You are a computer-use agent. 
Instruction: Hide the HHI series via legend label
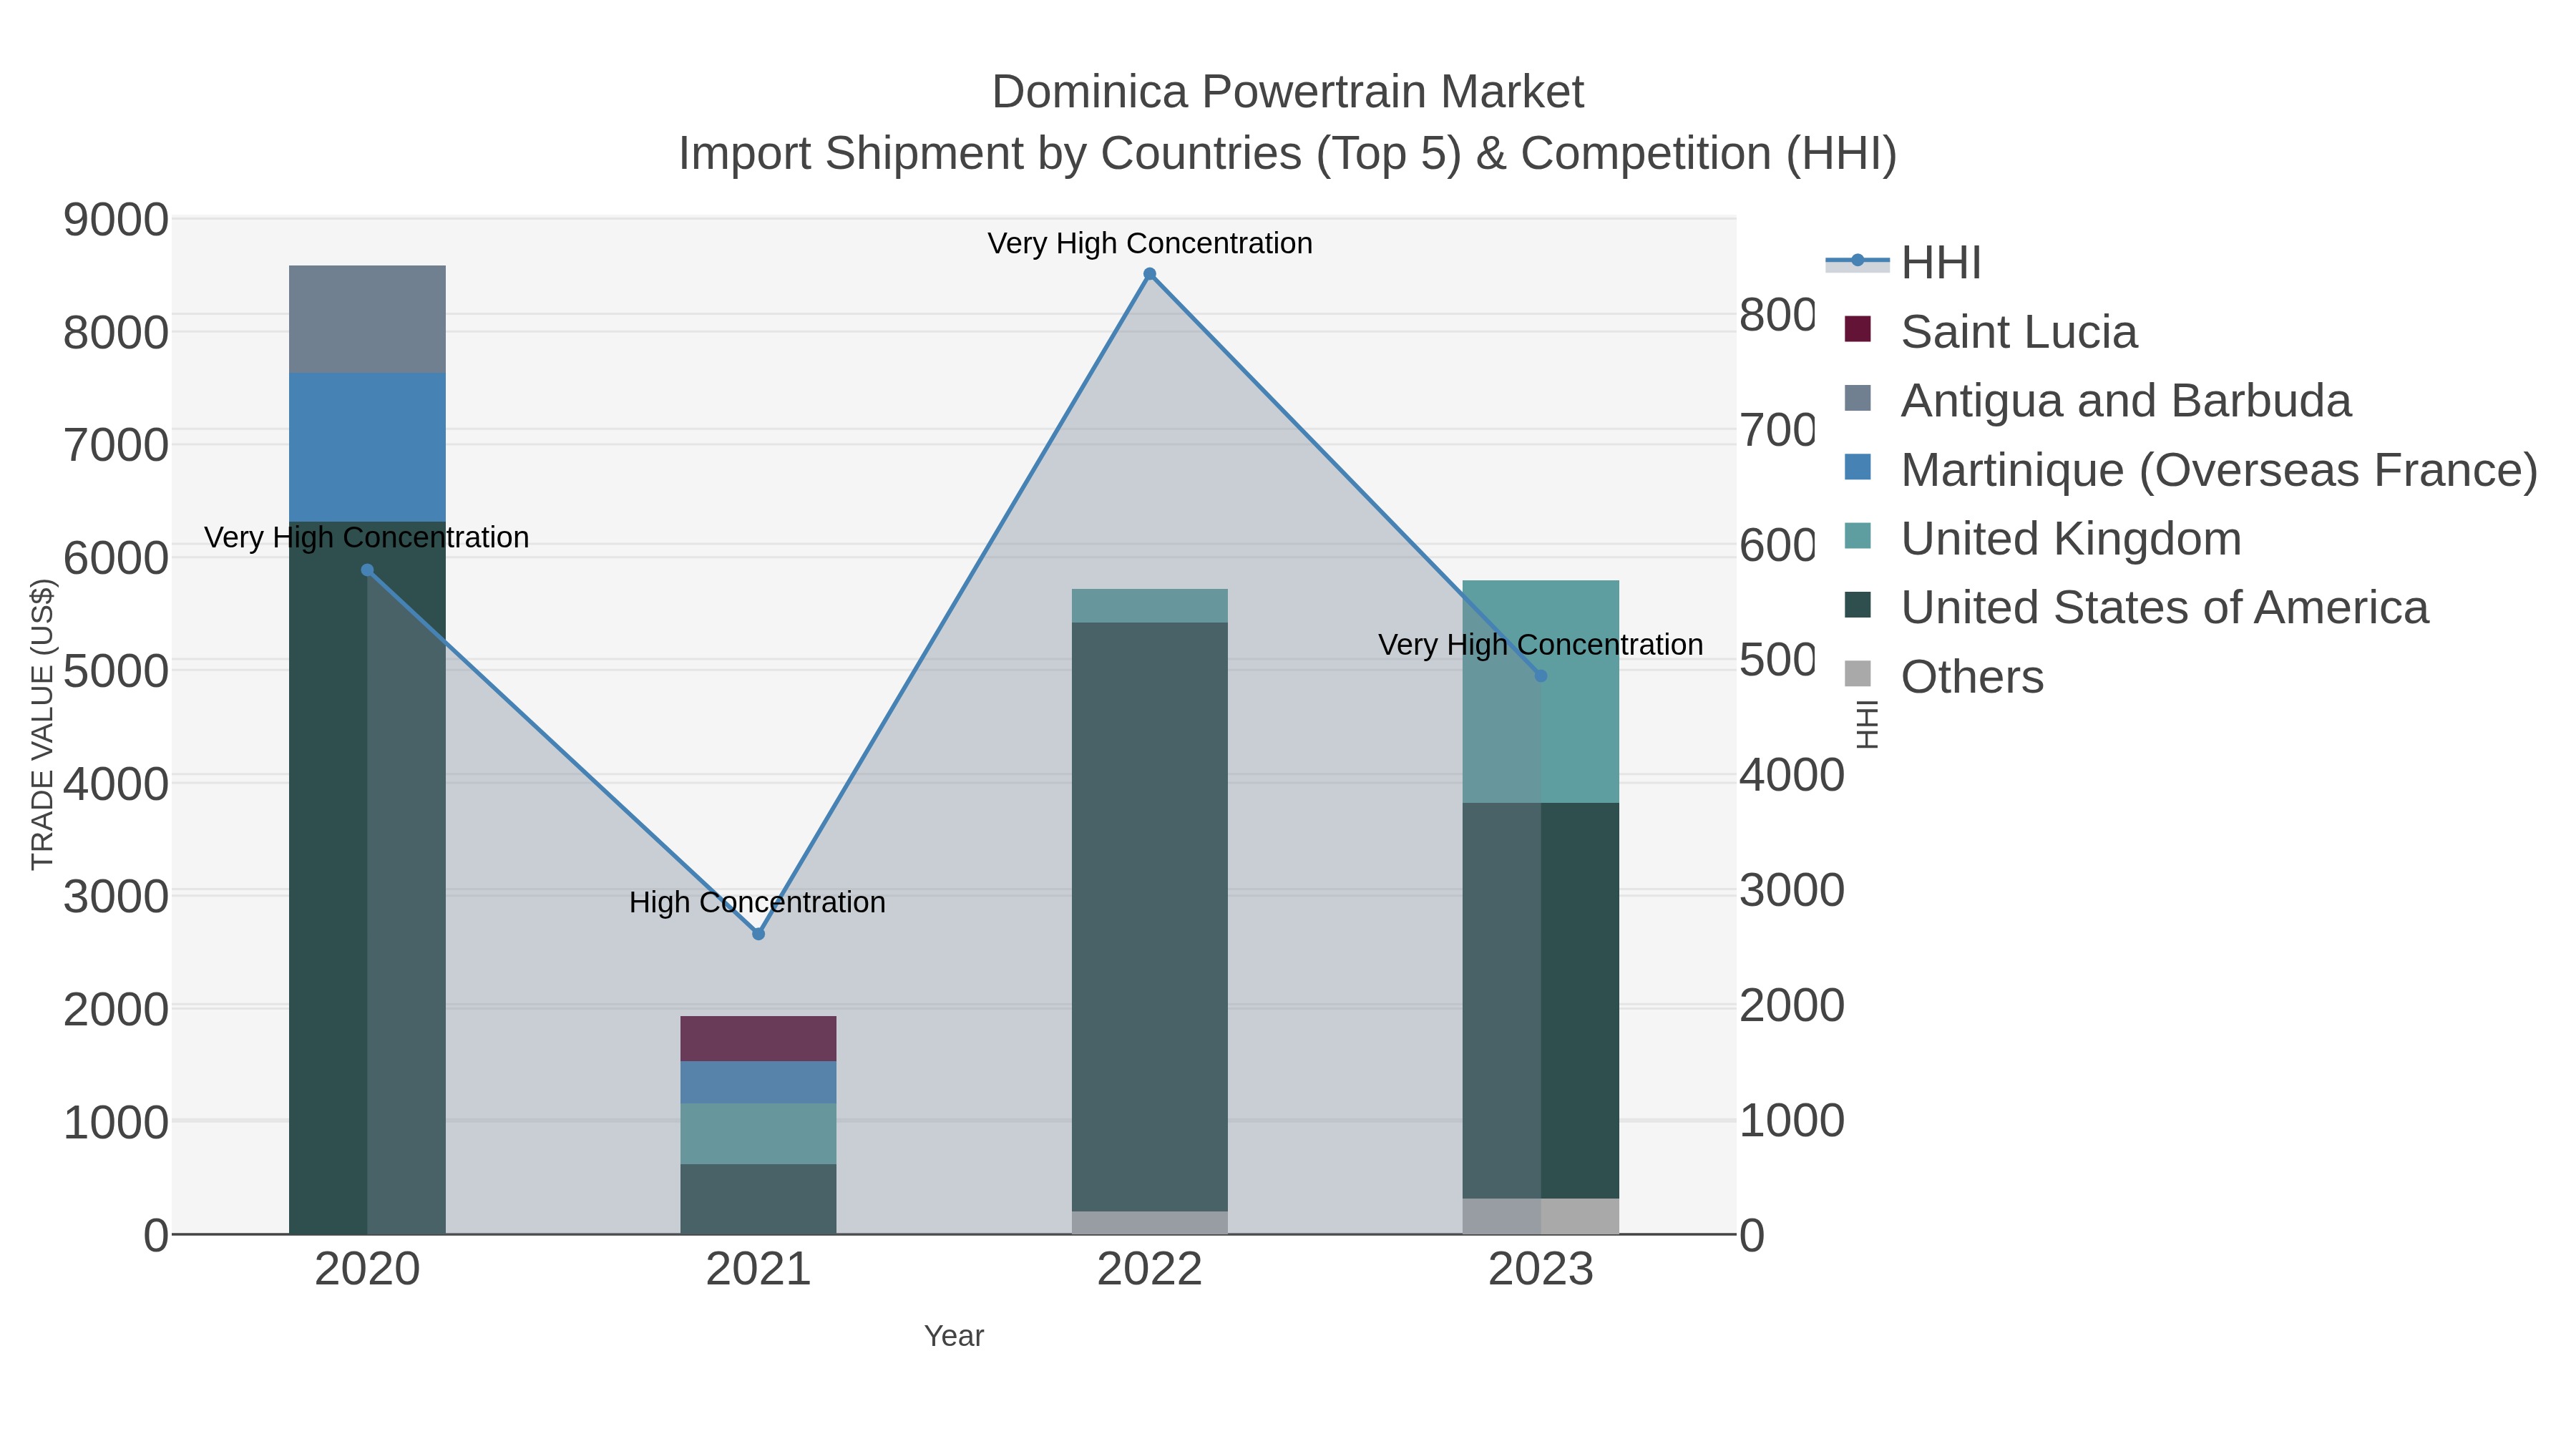[1941, 263]
